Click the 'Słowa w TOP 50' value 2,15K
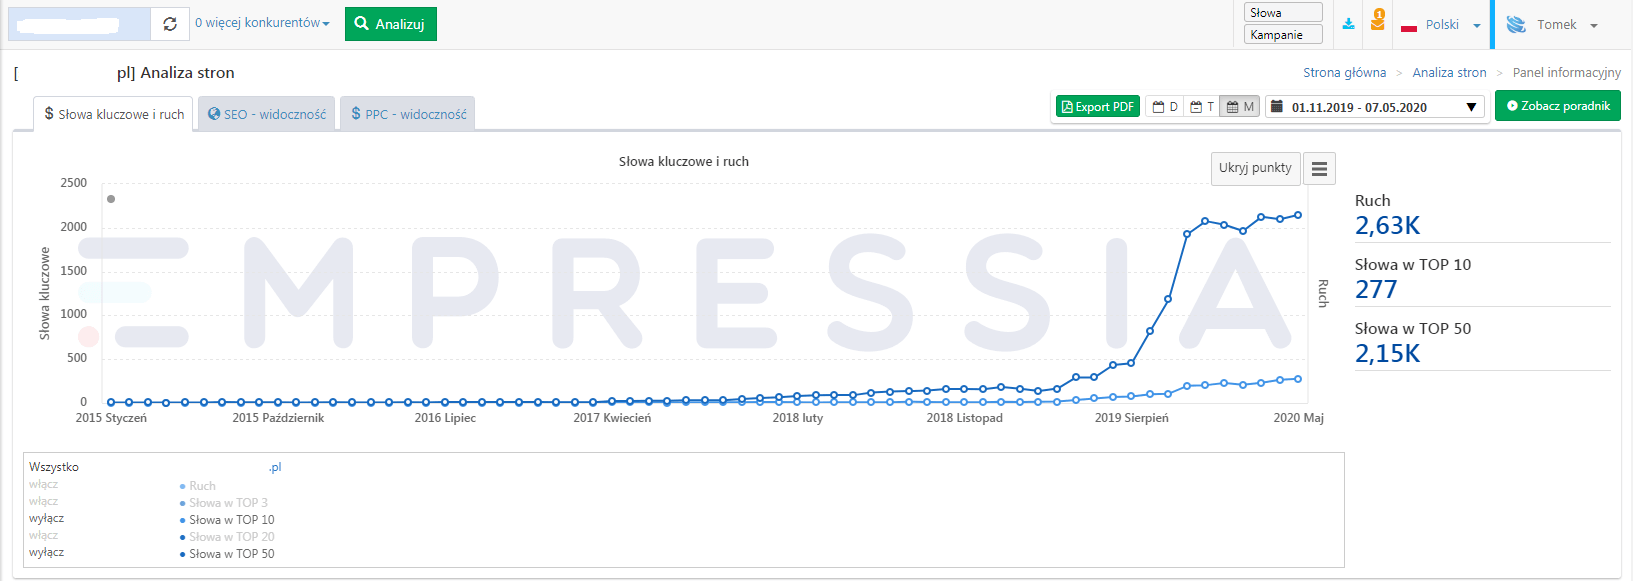1633x581 pixels. [1387, 354]
